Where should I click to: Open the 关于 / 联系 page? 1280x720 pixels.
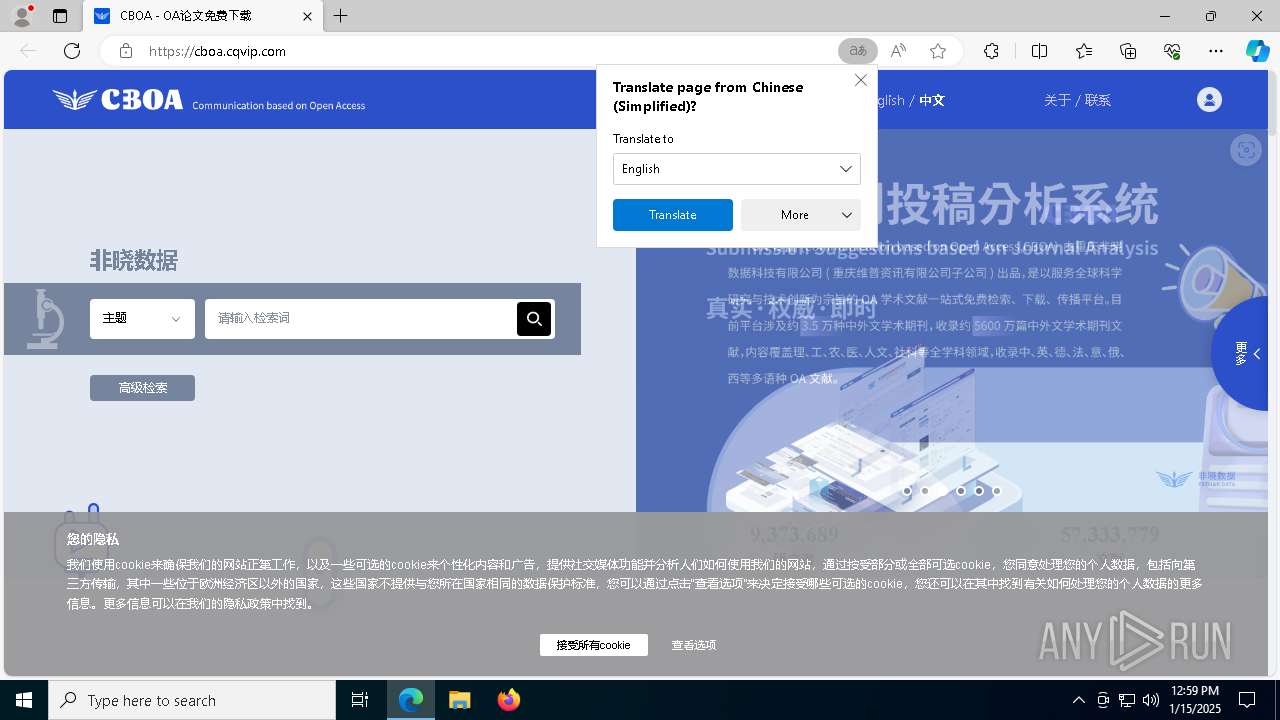1077,100
